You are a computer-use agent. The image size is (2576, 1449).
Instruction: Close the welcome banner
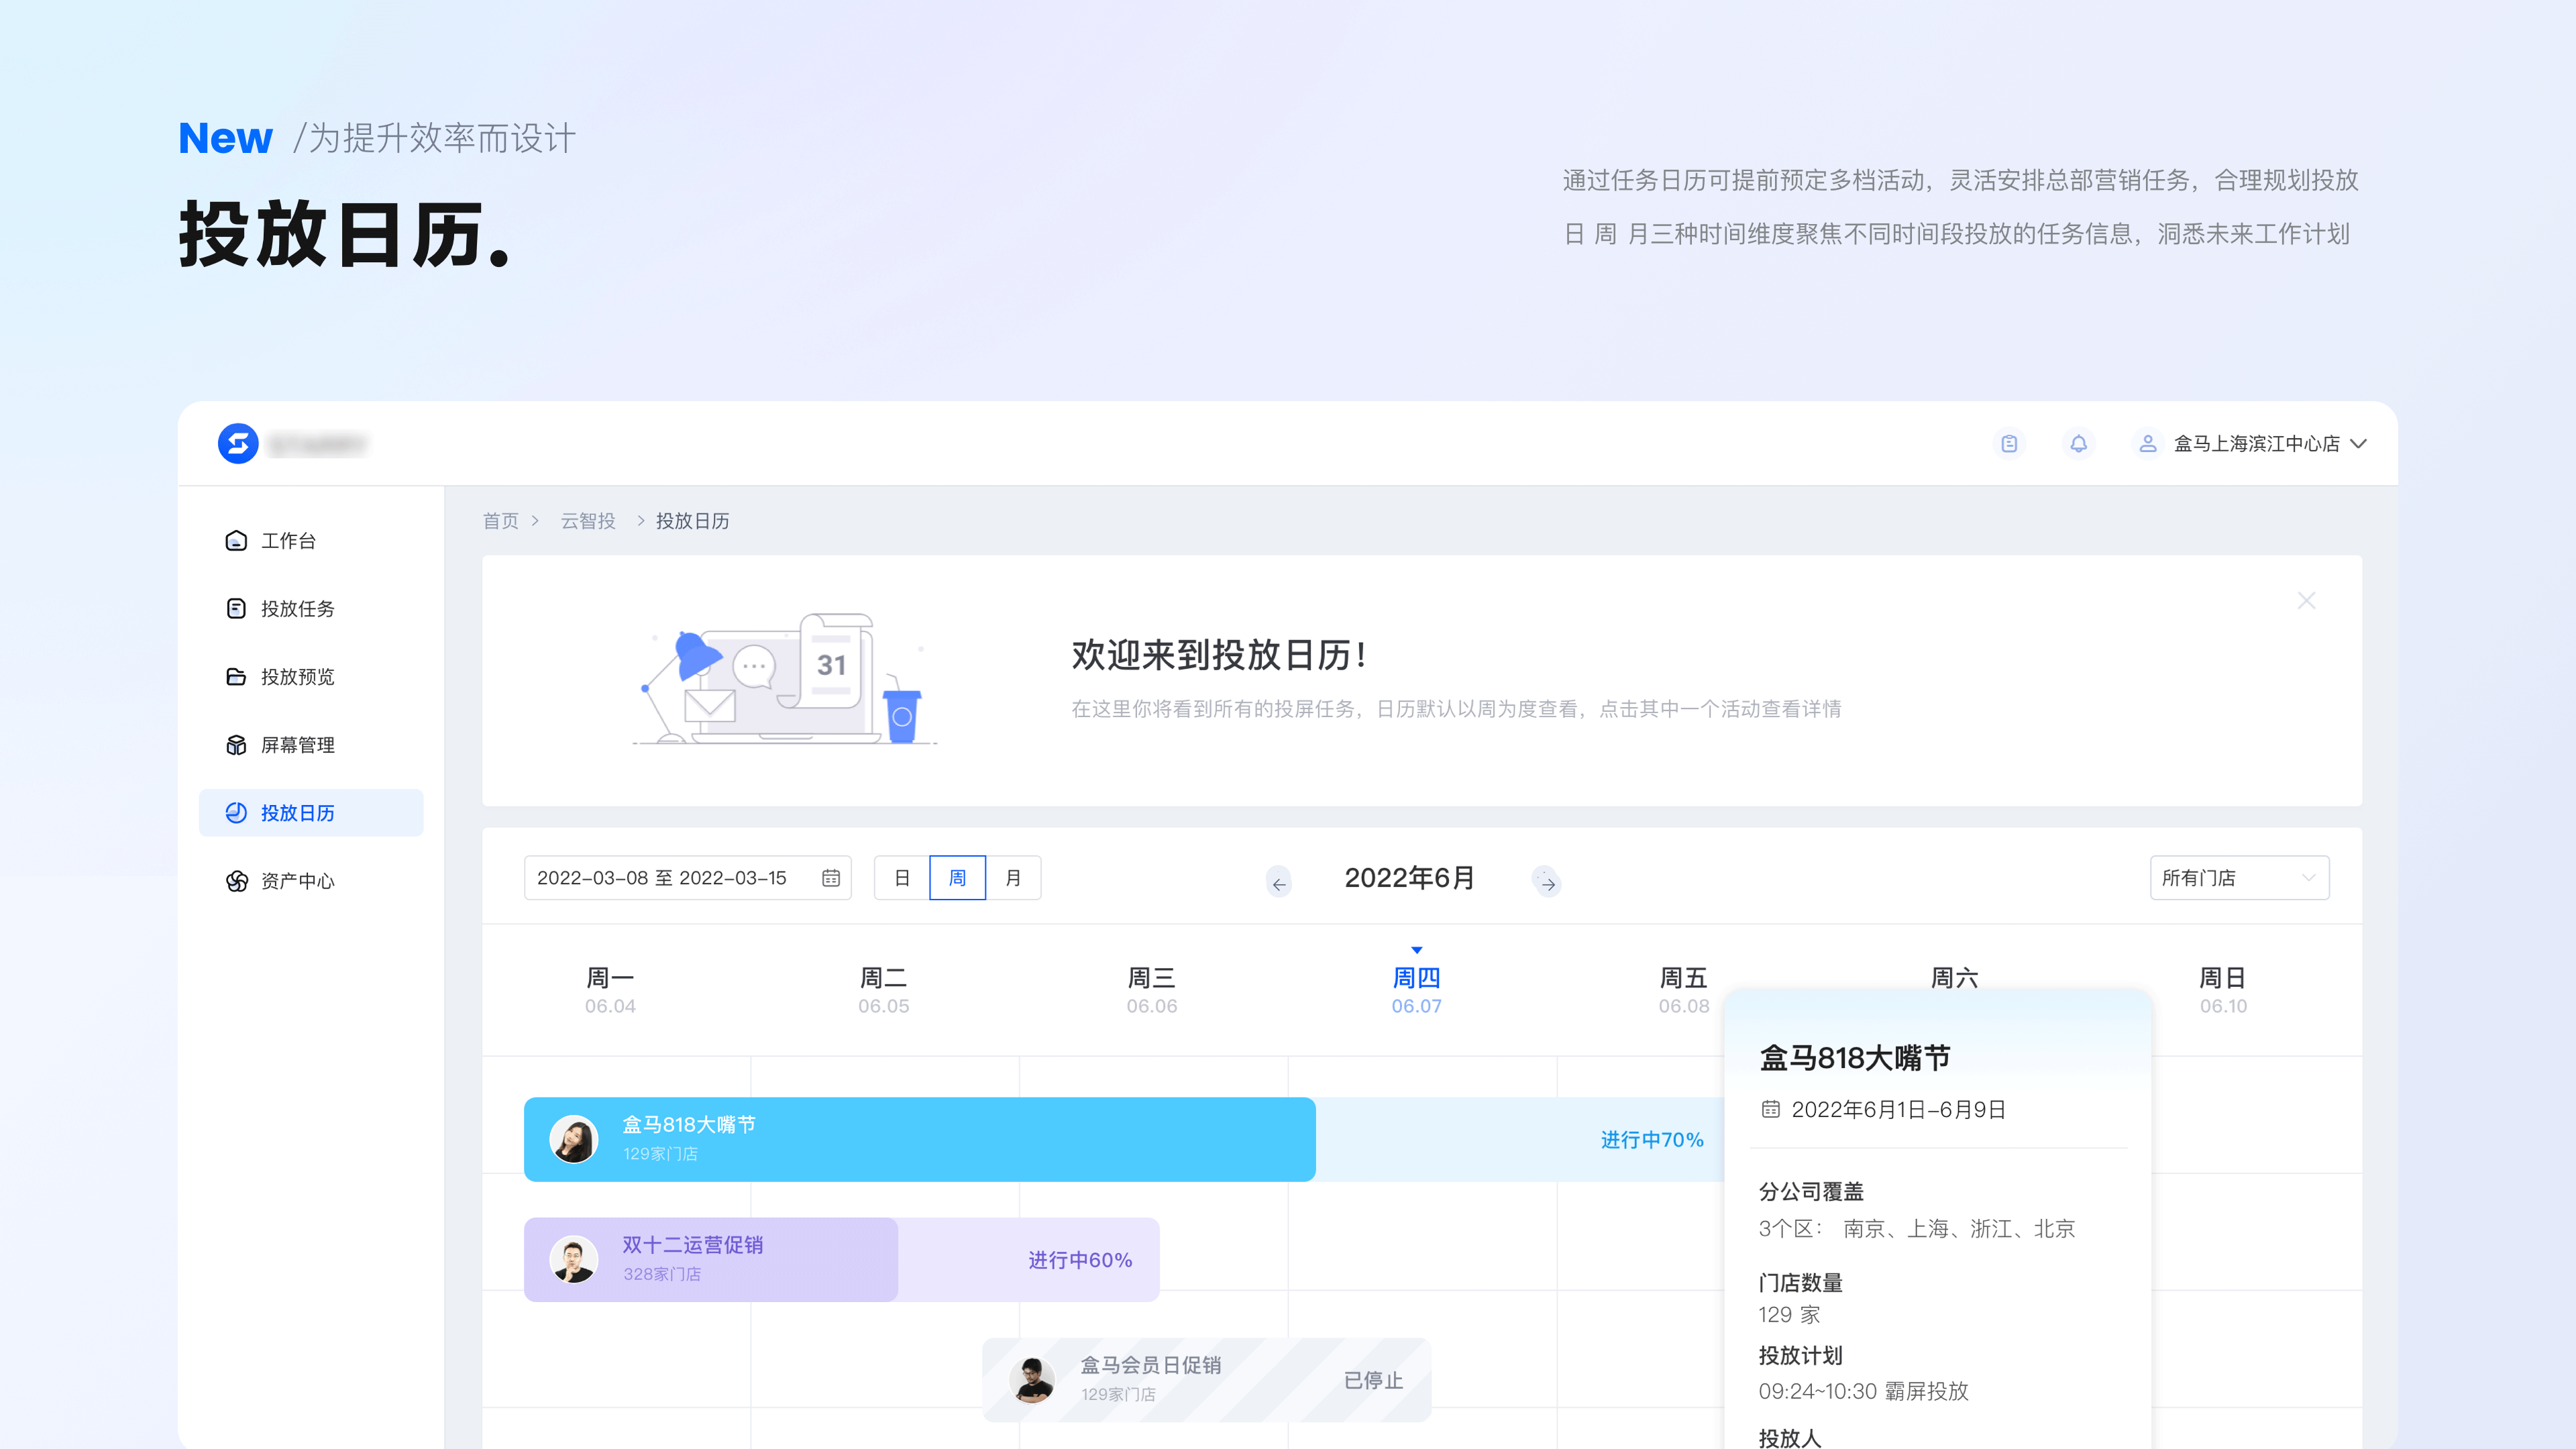coord(2306,601)
